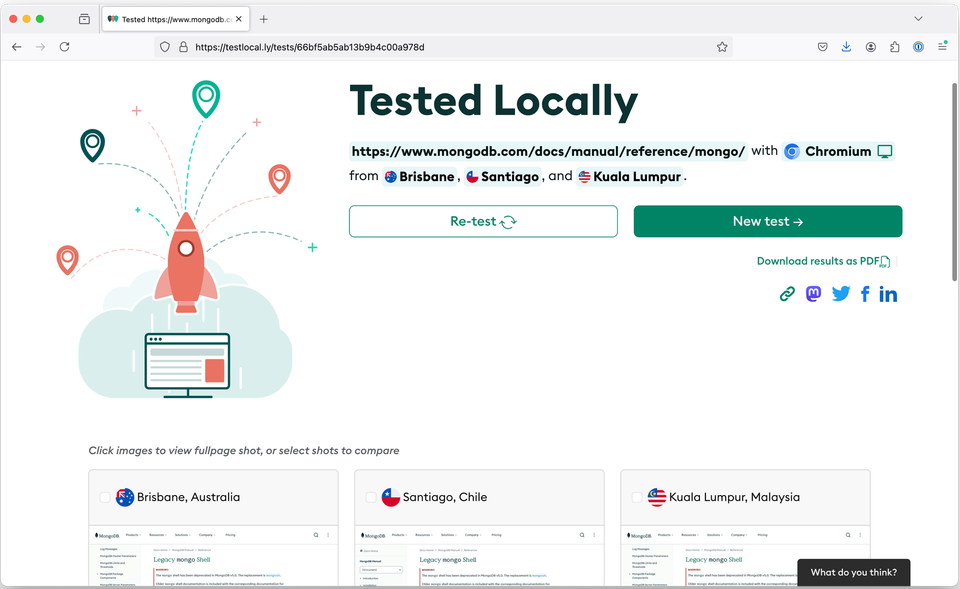Viewport: 960px width, 589px height.
Task: Select the Santiago, Chile checkbox
Action: click(x=371, y=497)
